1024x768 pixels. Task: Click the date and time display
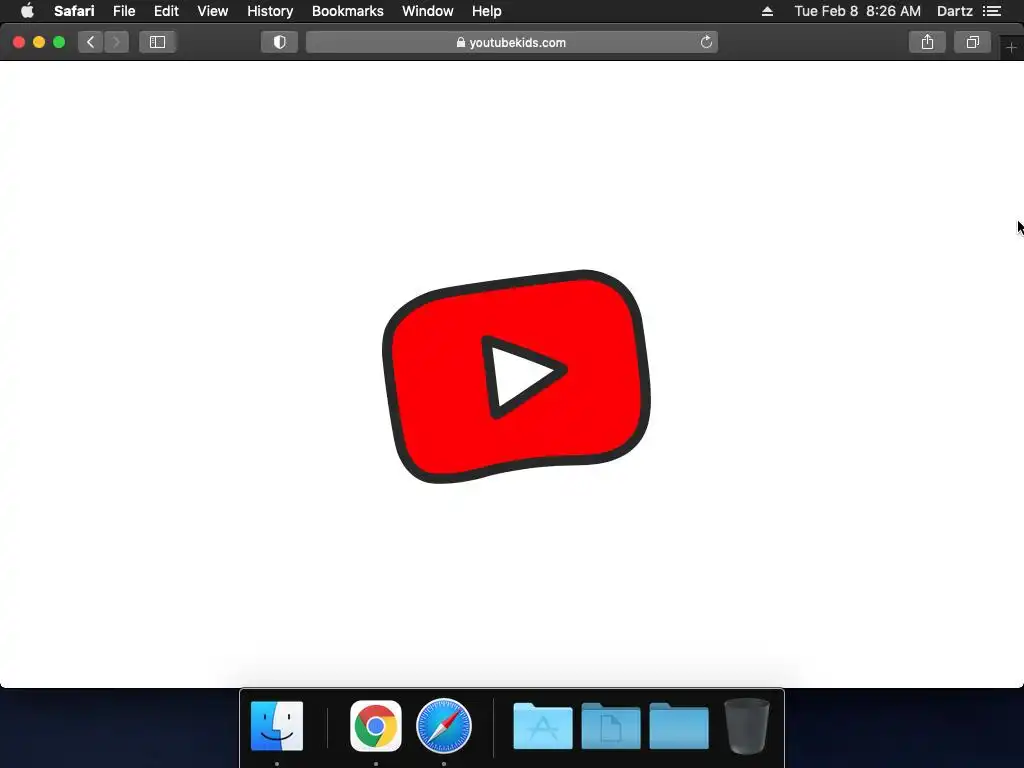(857, 11)
